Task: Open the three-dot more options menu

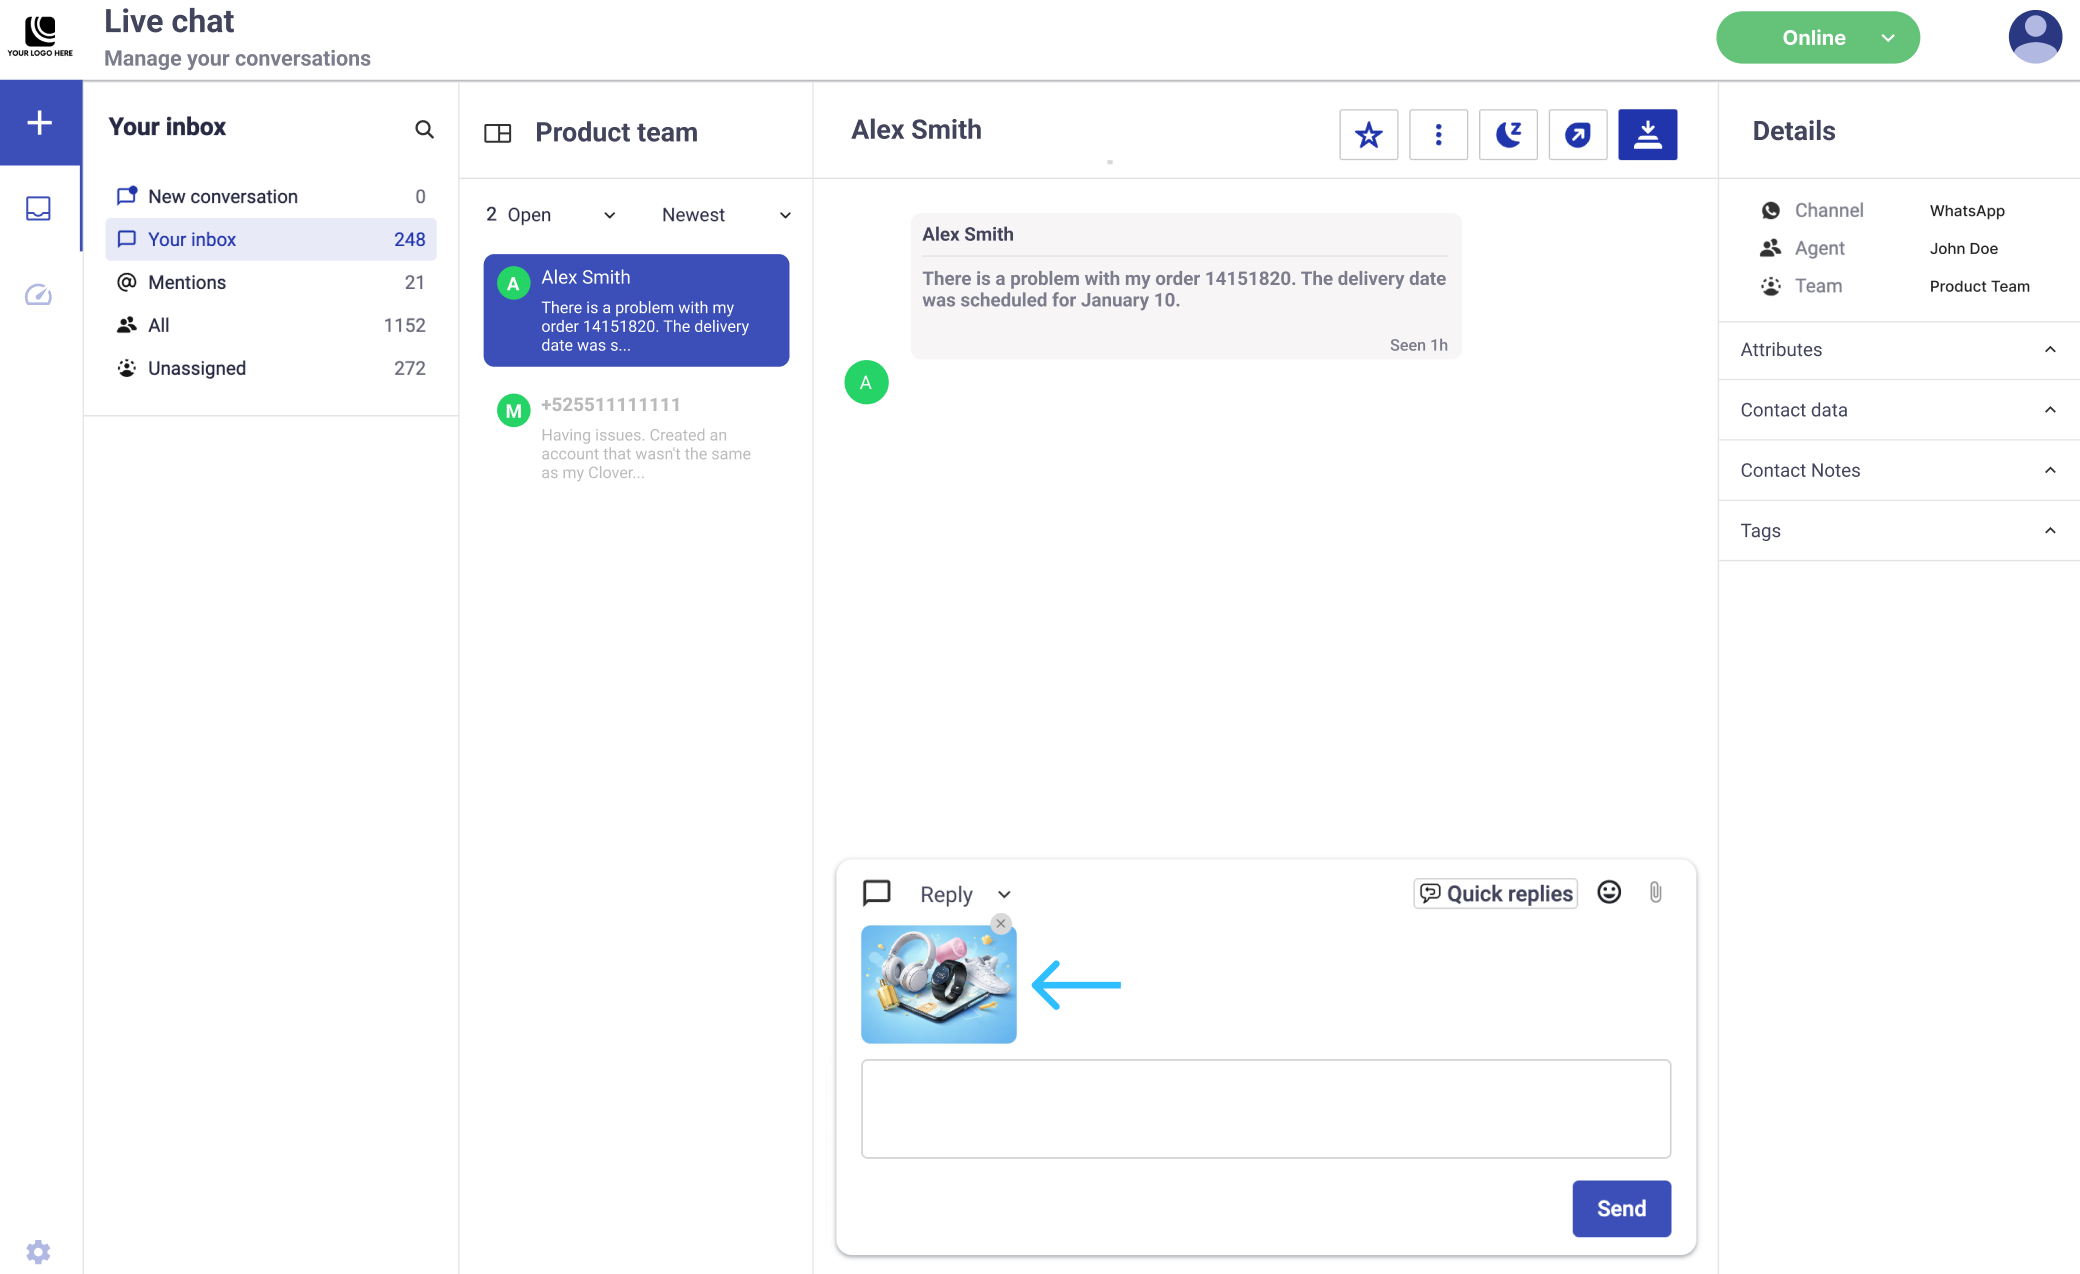Action: pos(1438,134)
